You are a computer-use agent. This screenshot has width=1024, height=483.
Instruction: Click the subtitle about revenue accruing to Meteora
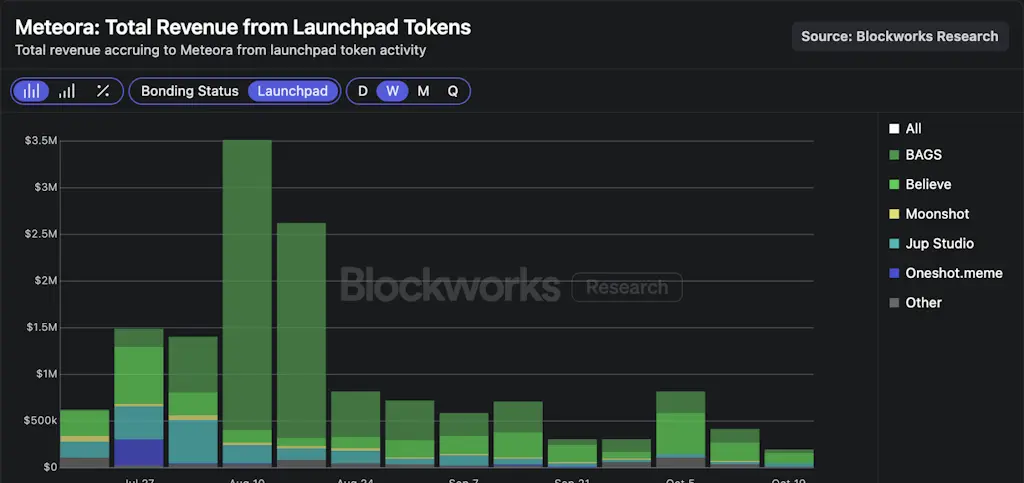pos(220,50)
